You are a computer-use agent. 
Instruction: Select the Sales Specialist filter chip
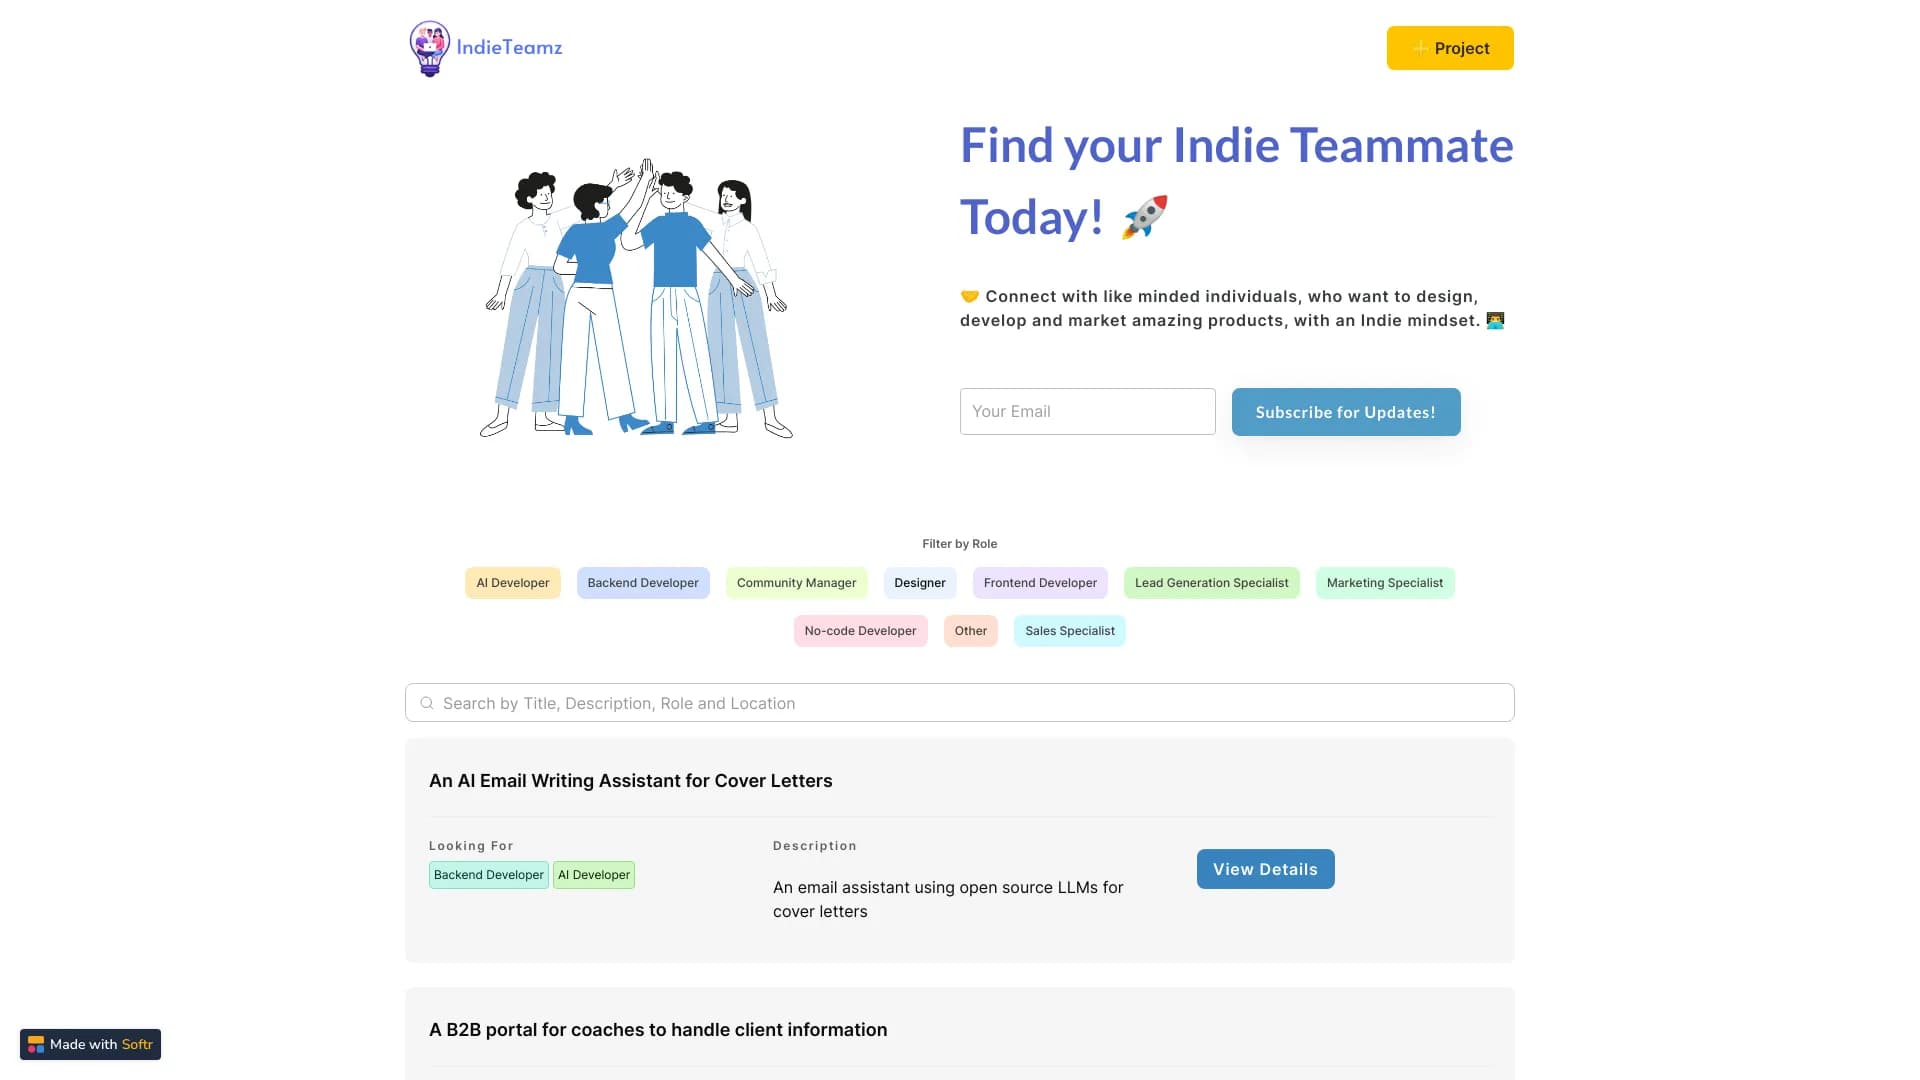tap(1069, 630)
